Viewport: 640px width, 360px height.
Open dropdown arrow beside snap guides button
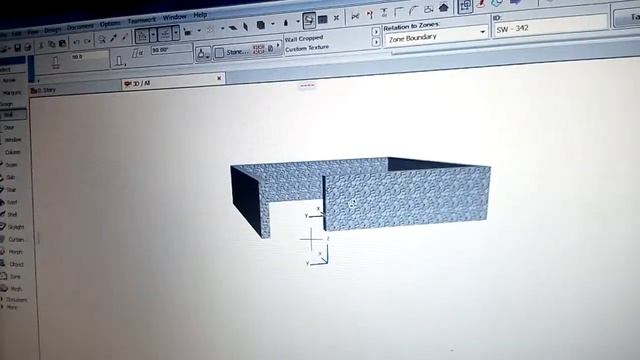(176, 33)
